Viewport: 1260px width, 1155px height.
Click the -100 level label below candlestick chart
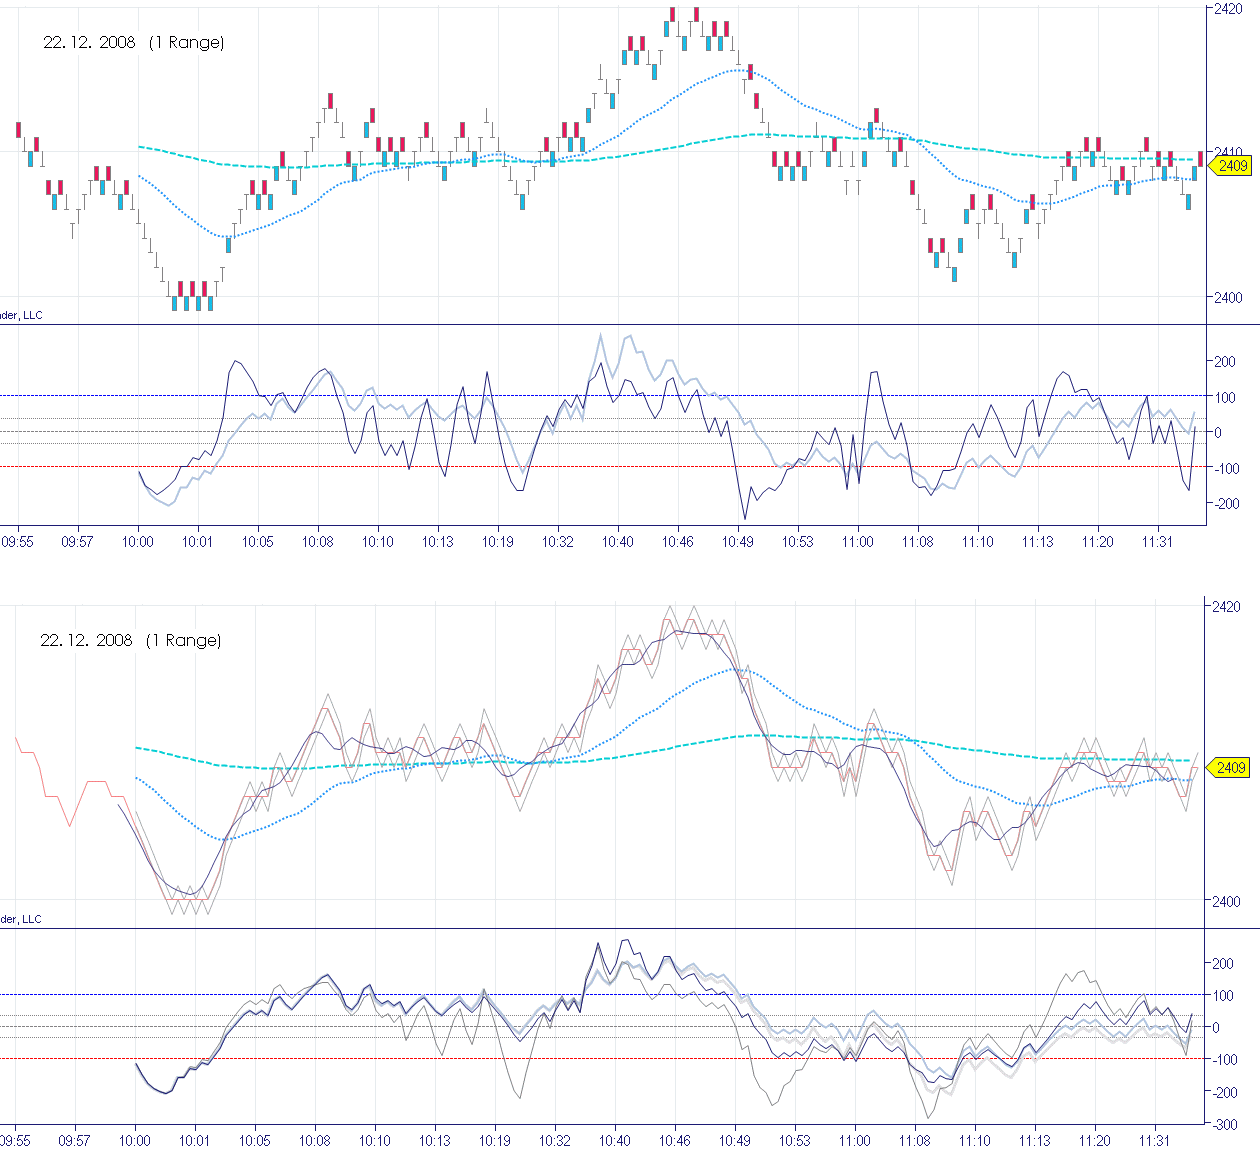click(x=1225, y=468)
